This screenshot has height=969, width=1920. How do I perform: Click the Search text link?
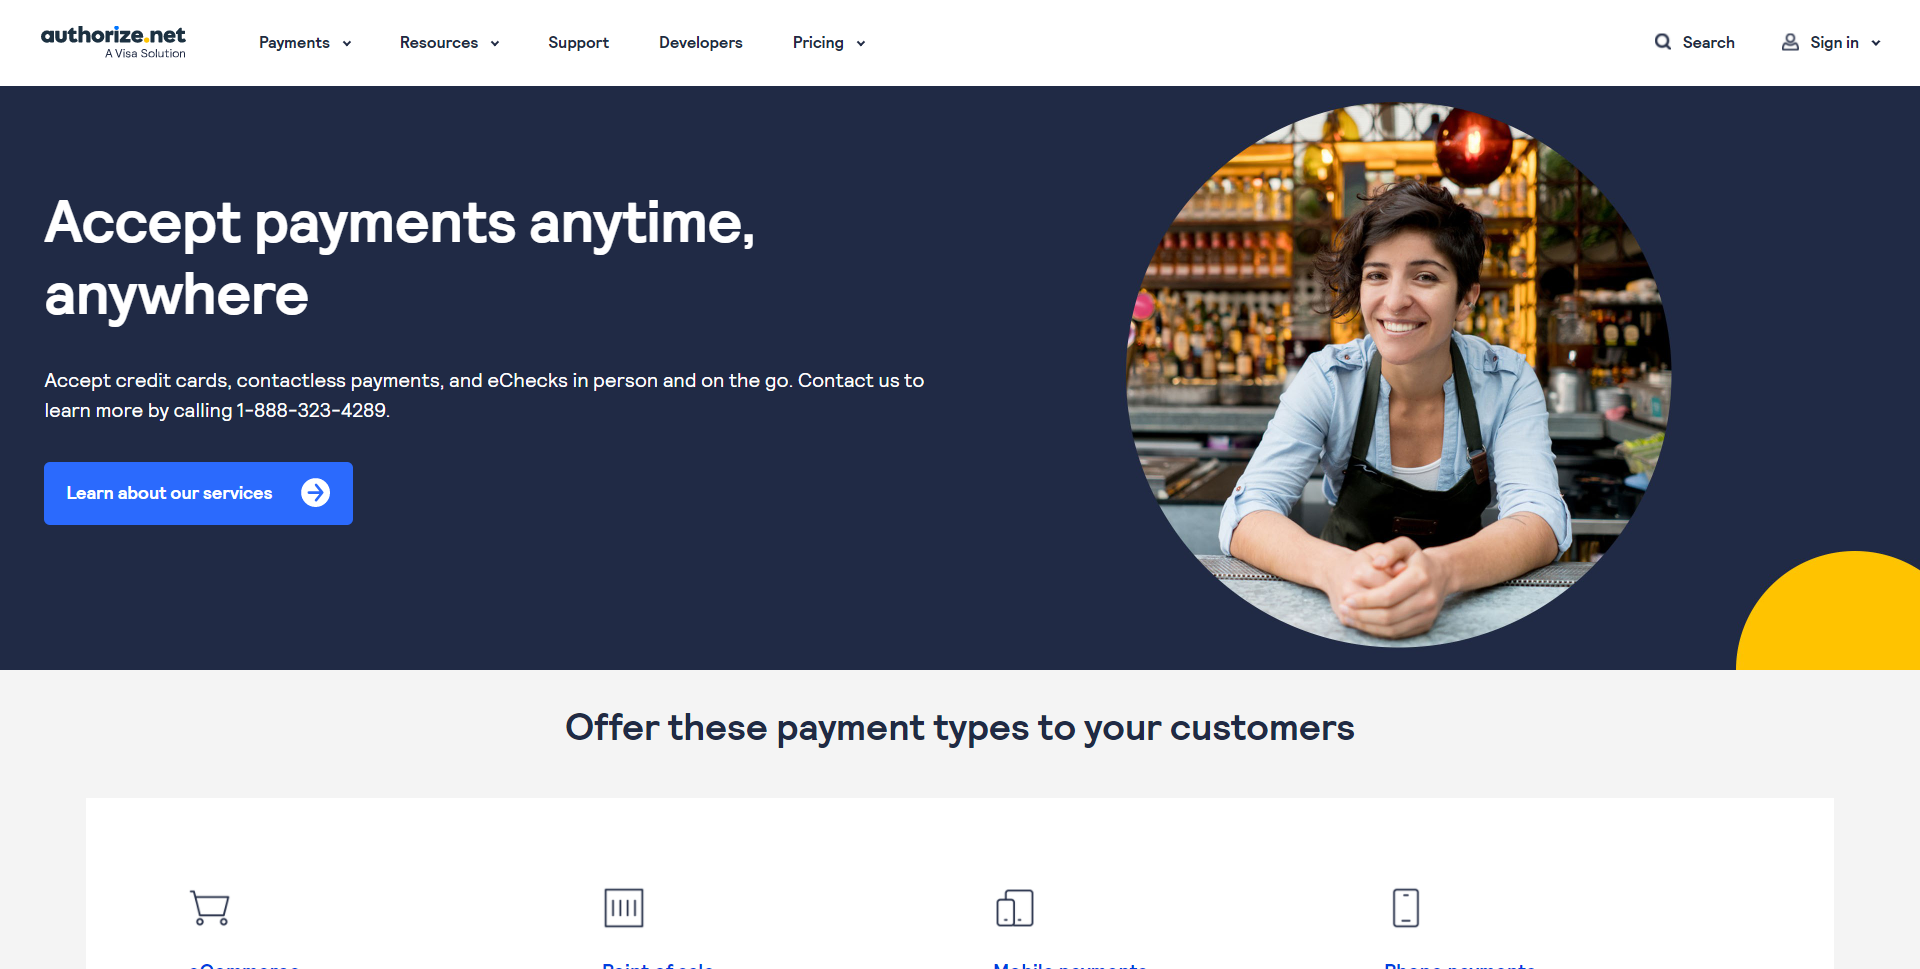point(1708,42)
